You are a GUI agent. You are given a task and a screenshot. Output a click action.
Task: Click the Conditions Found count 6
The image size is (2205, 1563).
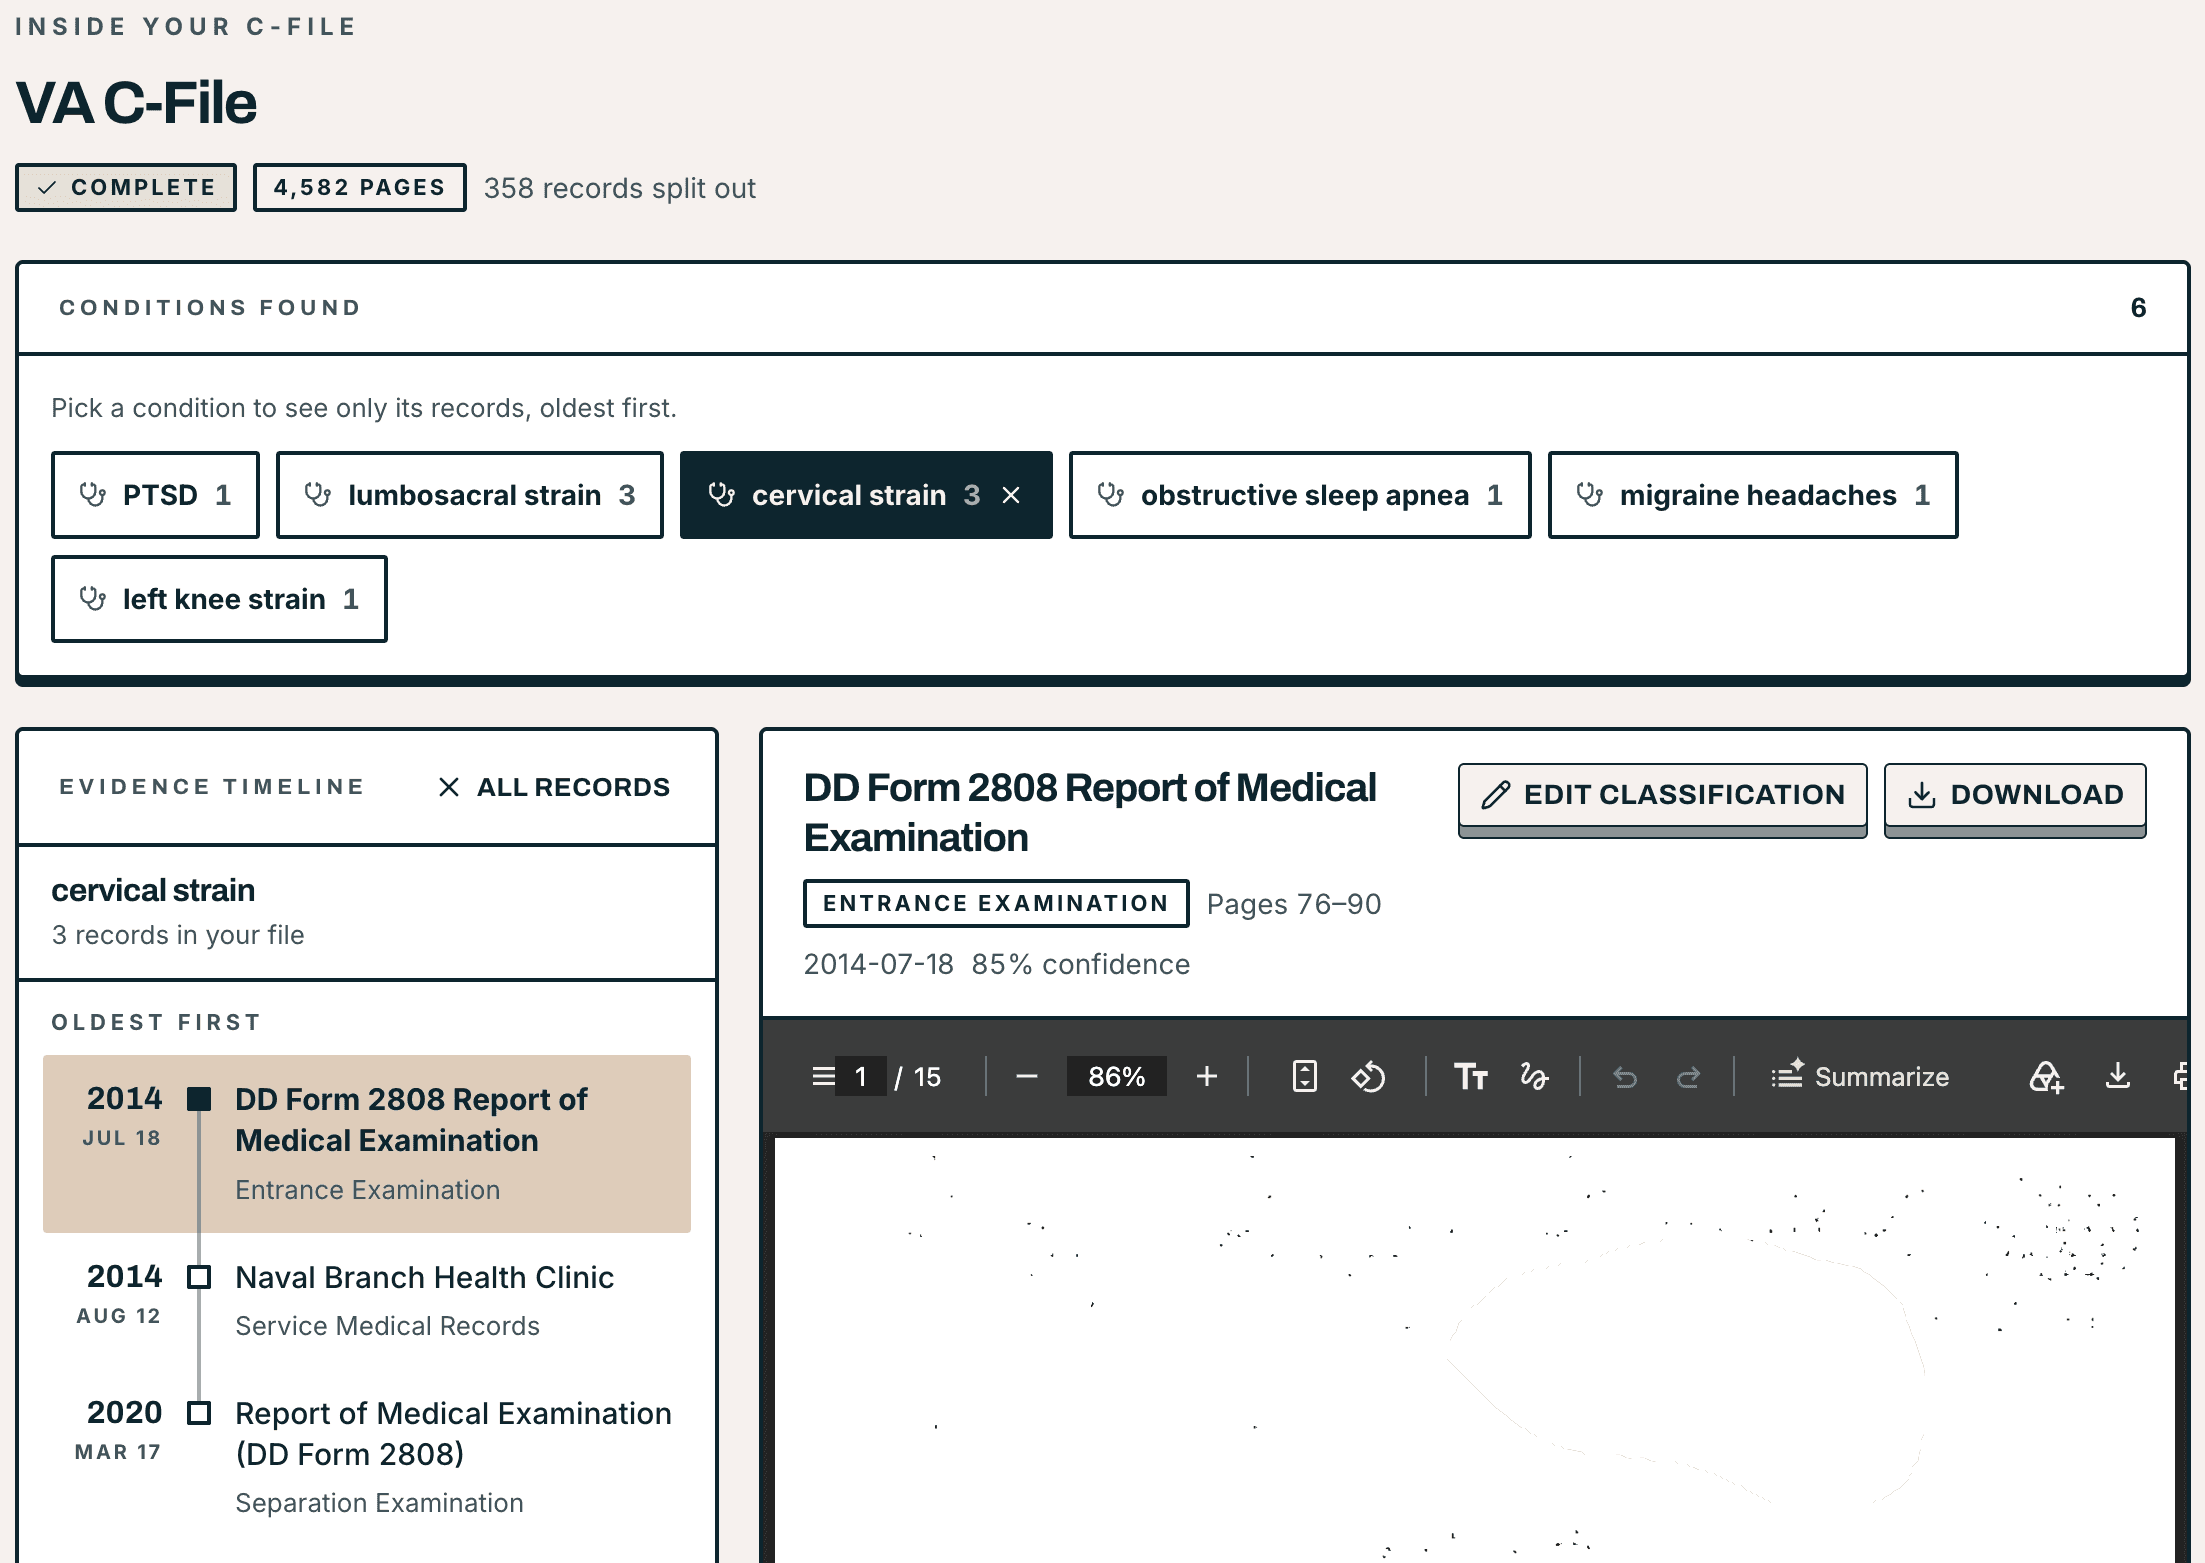(x=2138, y=307)
